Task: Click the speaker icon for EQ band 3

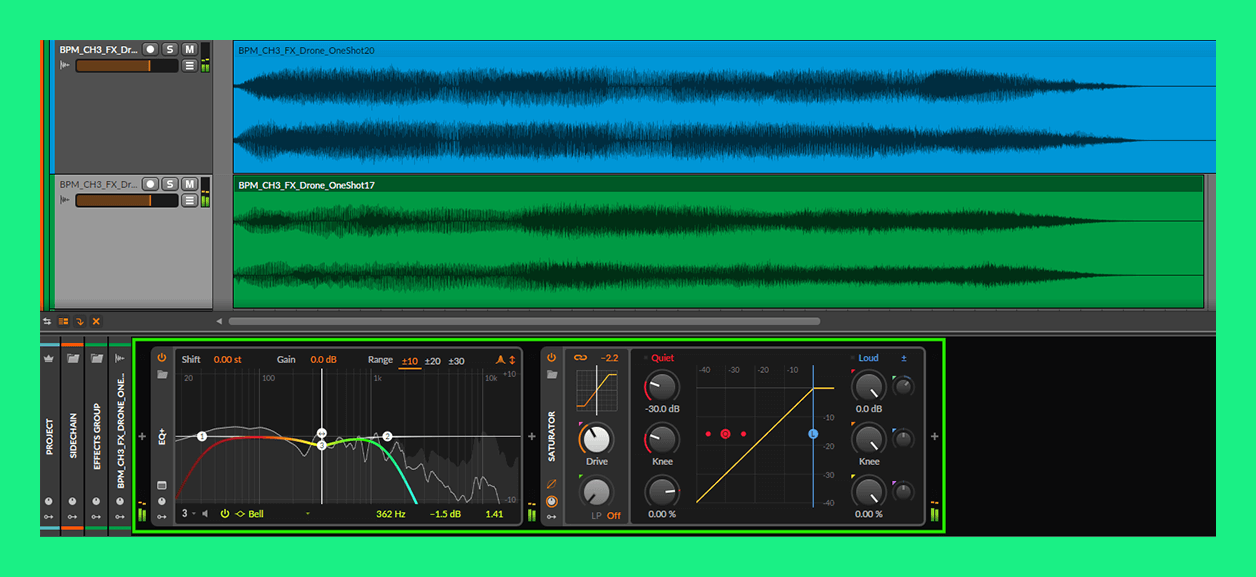Action: click(x=205, y=514)
